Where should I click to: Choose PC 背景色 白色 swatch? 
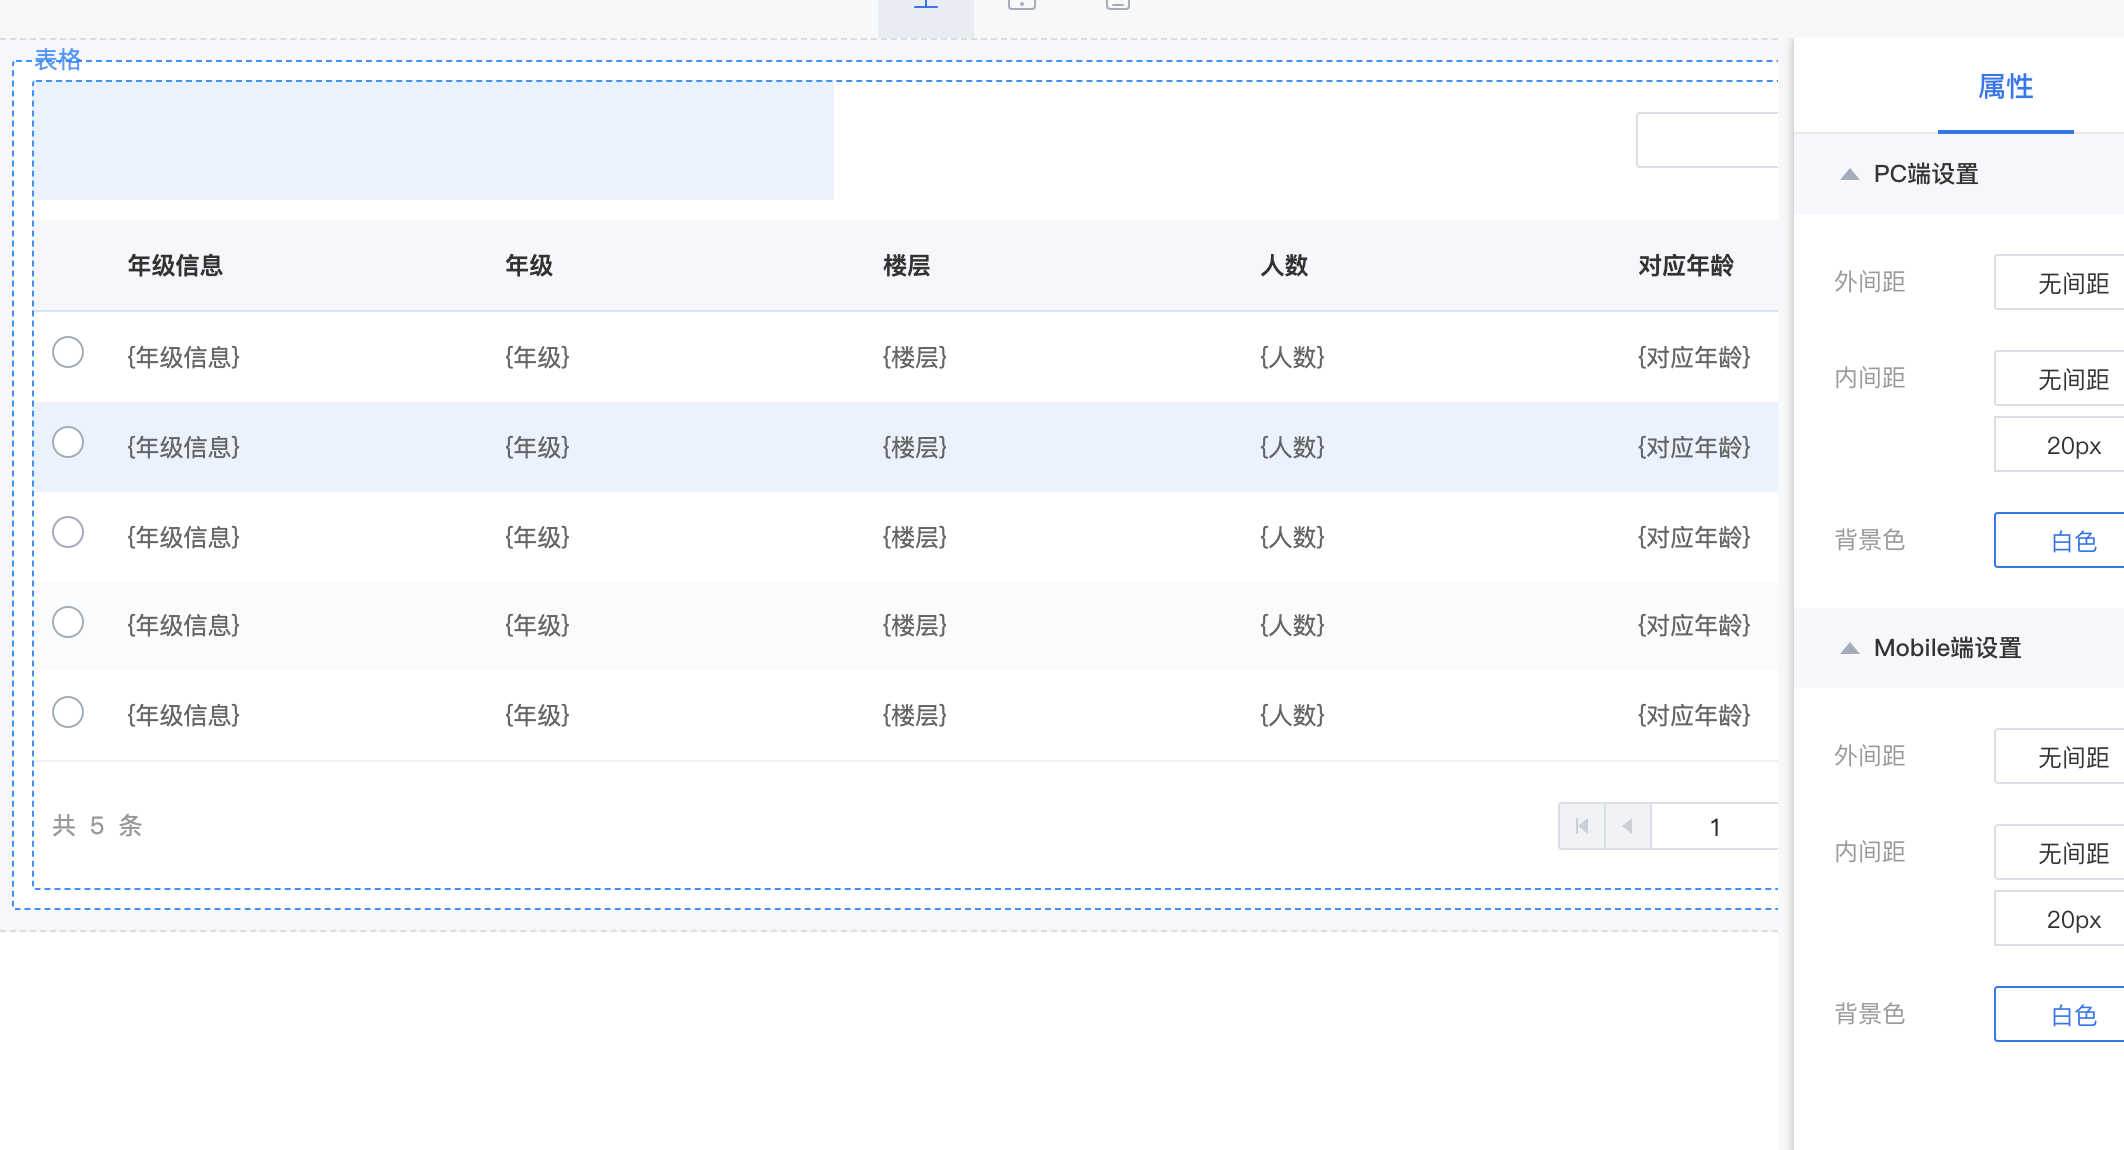tap(2058, 541)
